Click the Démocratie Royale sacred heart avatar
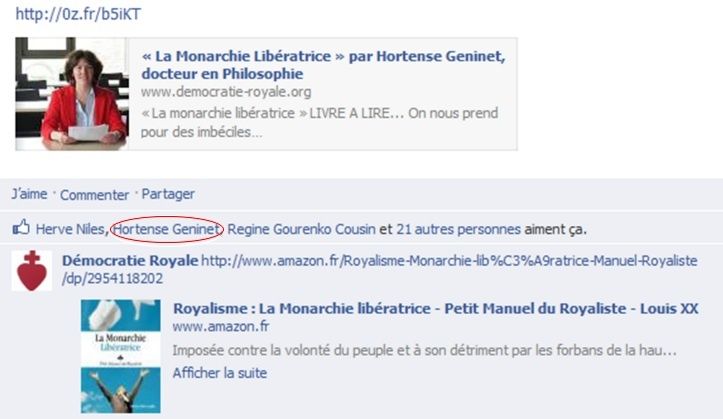 [32, 271]
